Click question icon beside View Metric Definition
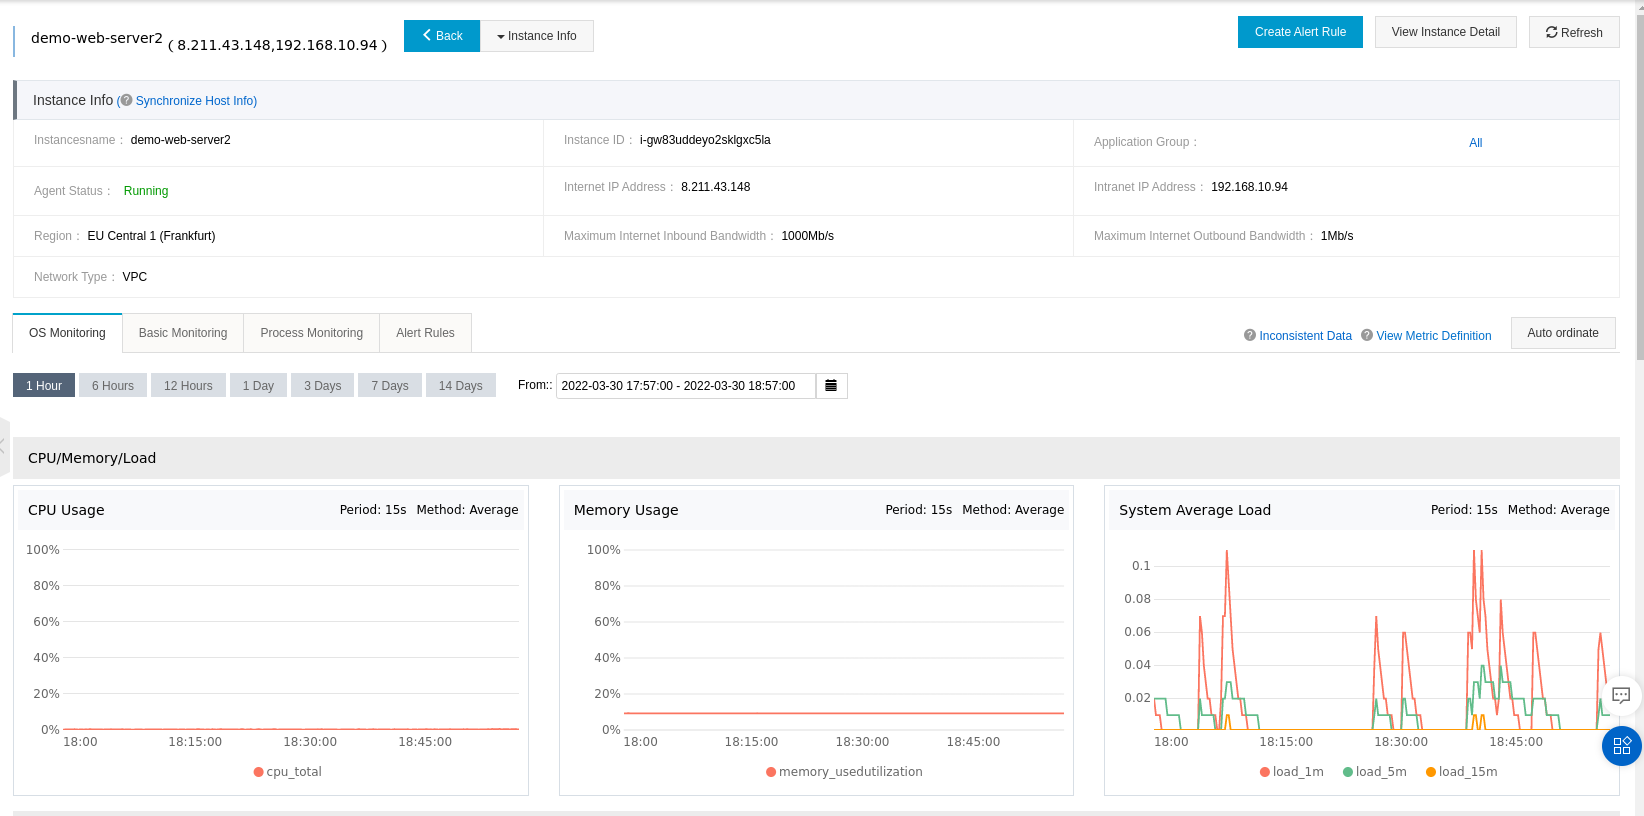 click(x=1367, y=335)
